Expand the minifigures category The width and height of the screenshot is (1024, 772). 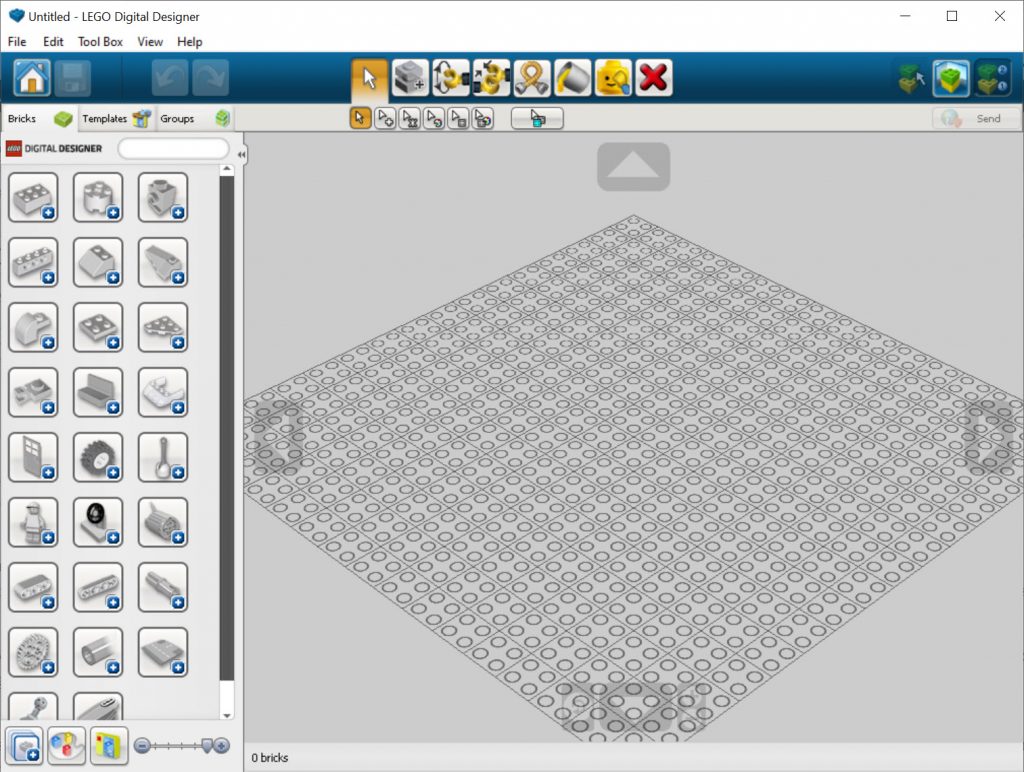[33, 523]
